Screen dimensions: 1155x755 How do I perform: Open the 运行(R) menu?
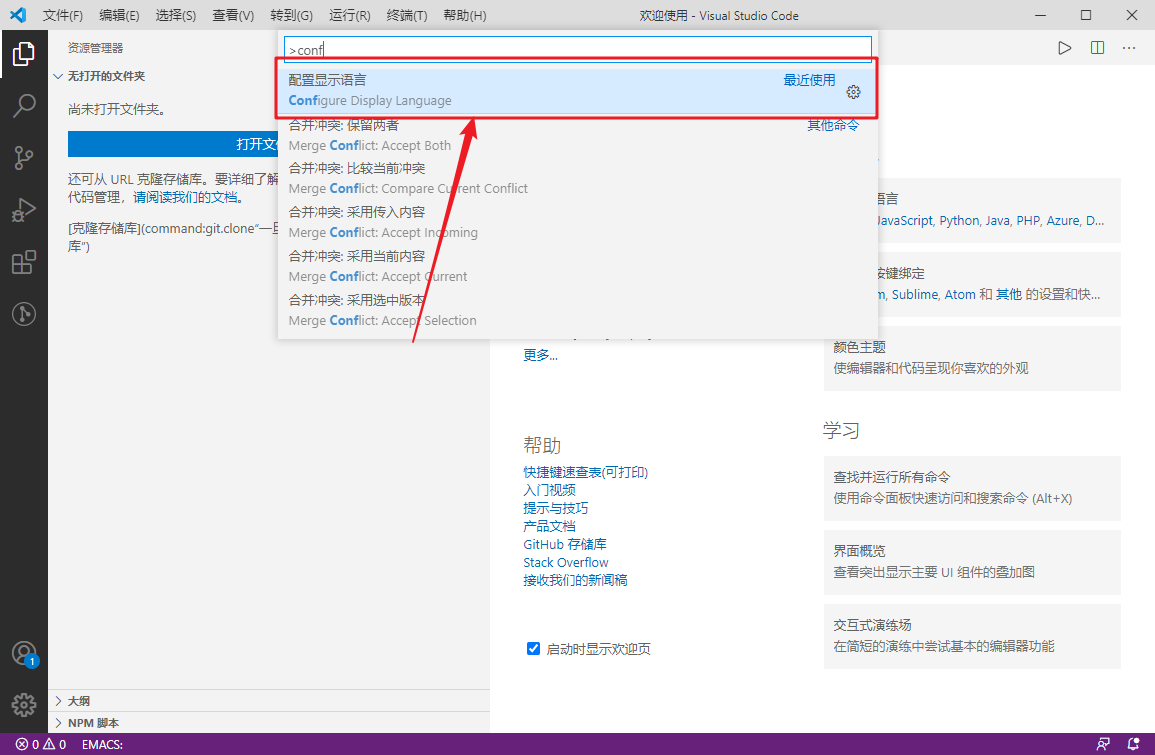pyautogui.click(x=350, y=15)
